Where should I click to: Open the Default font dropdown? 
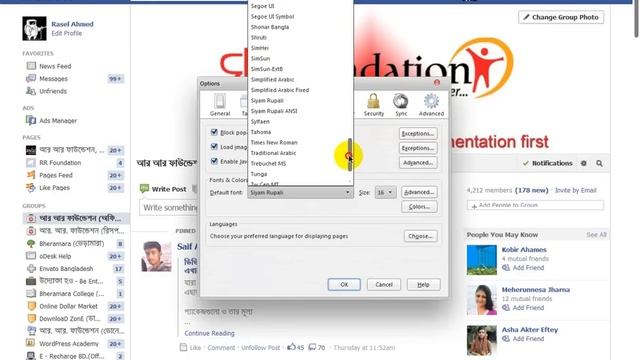[x=300, y=192]
